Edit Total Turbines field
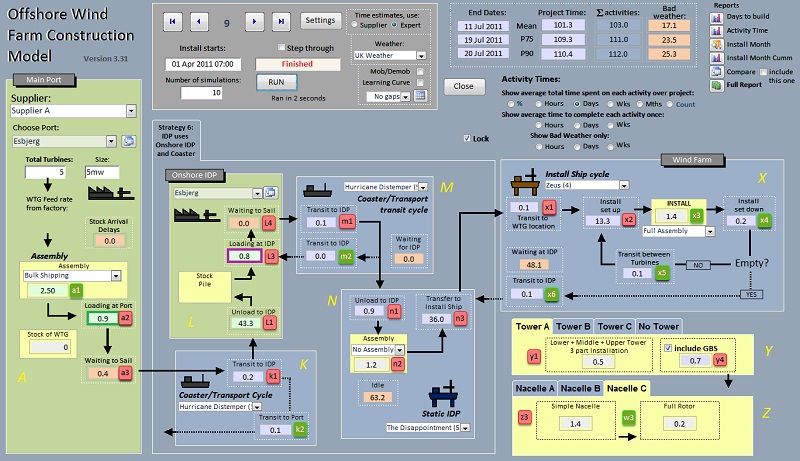Screen dimensions: 800x461 coord(45,172)
